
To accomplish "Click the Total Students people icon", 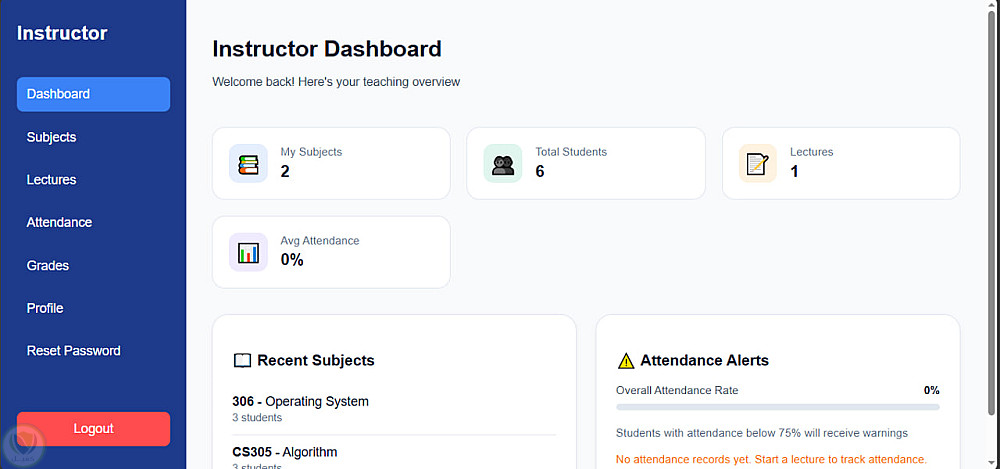I will (x=503, y=163).
